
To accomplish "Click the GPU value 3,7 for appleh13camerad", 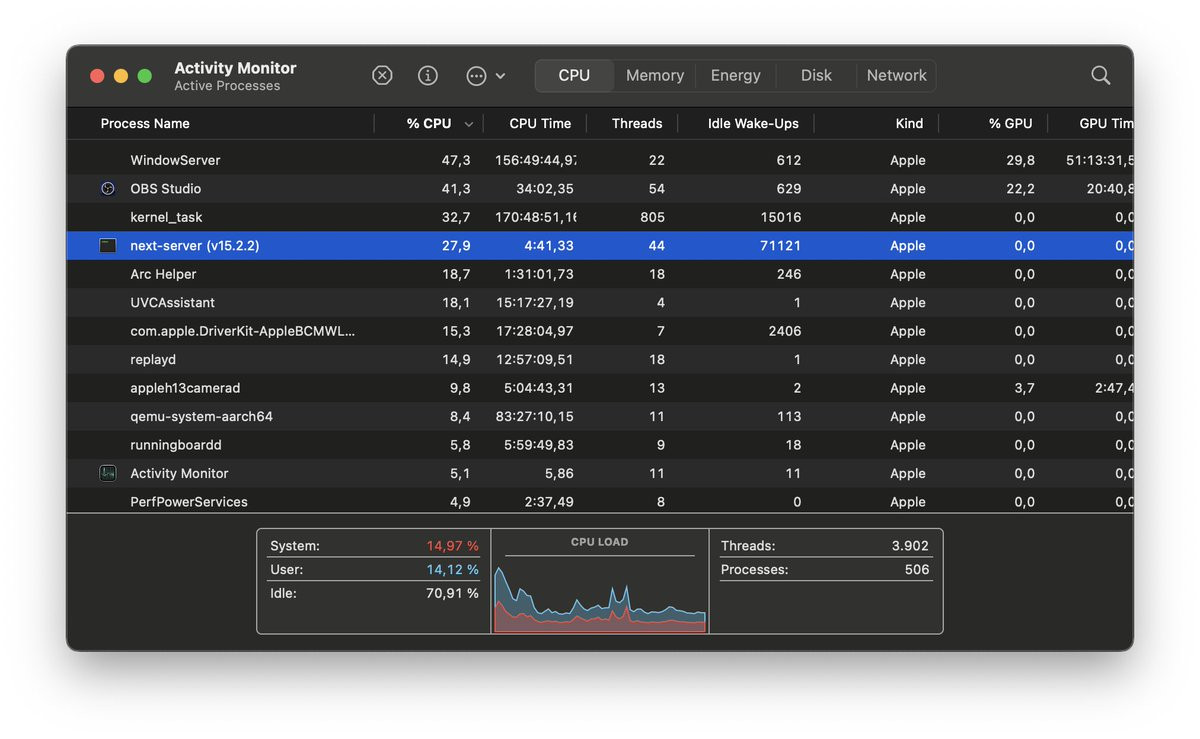I will point(1024,388).
